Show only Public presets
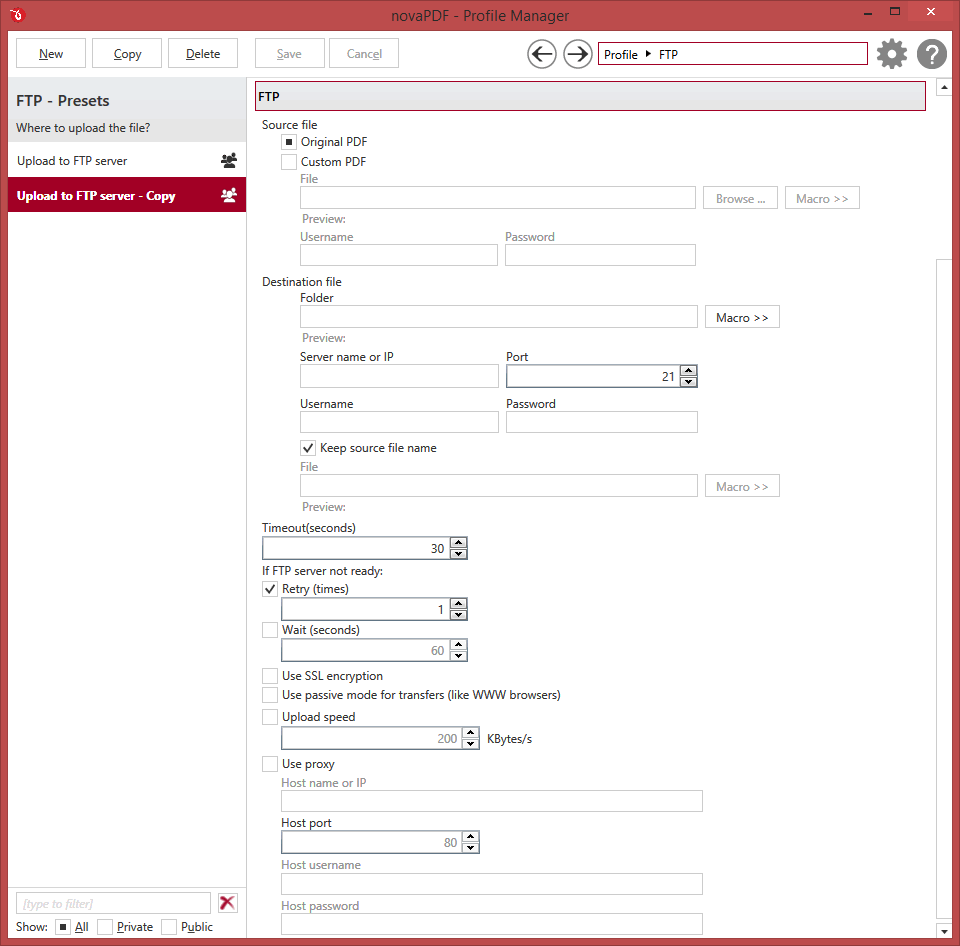 pos(169,927)
